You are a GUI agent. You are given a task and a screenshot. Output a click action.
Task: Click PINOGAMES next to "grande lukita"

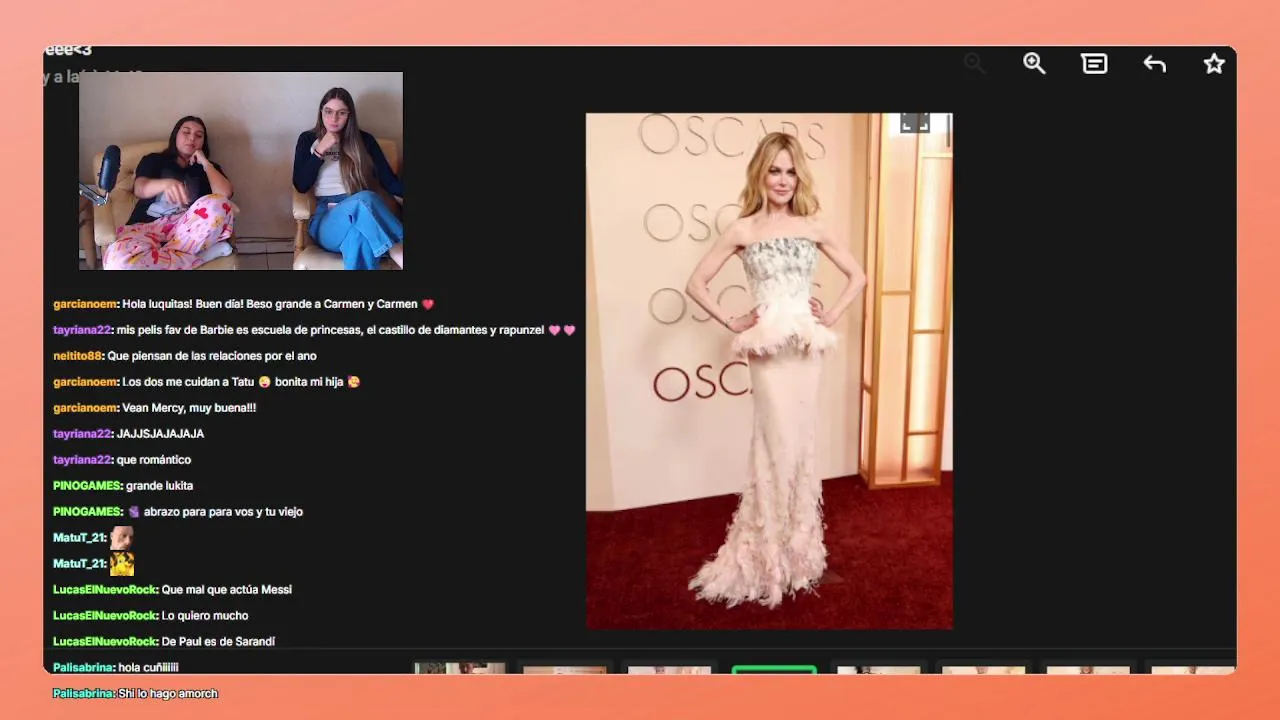coord(88,486)
